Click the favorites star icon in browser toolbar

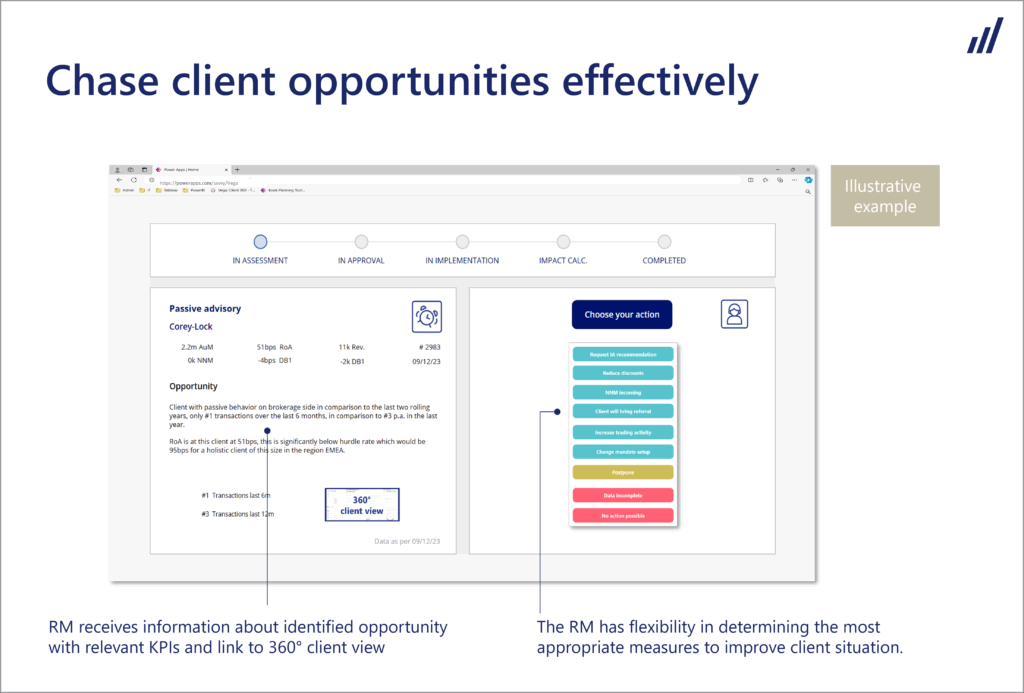point(765,180)
